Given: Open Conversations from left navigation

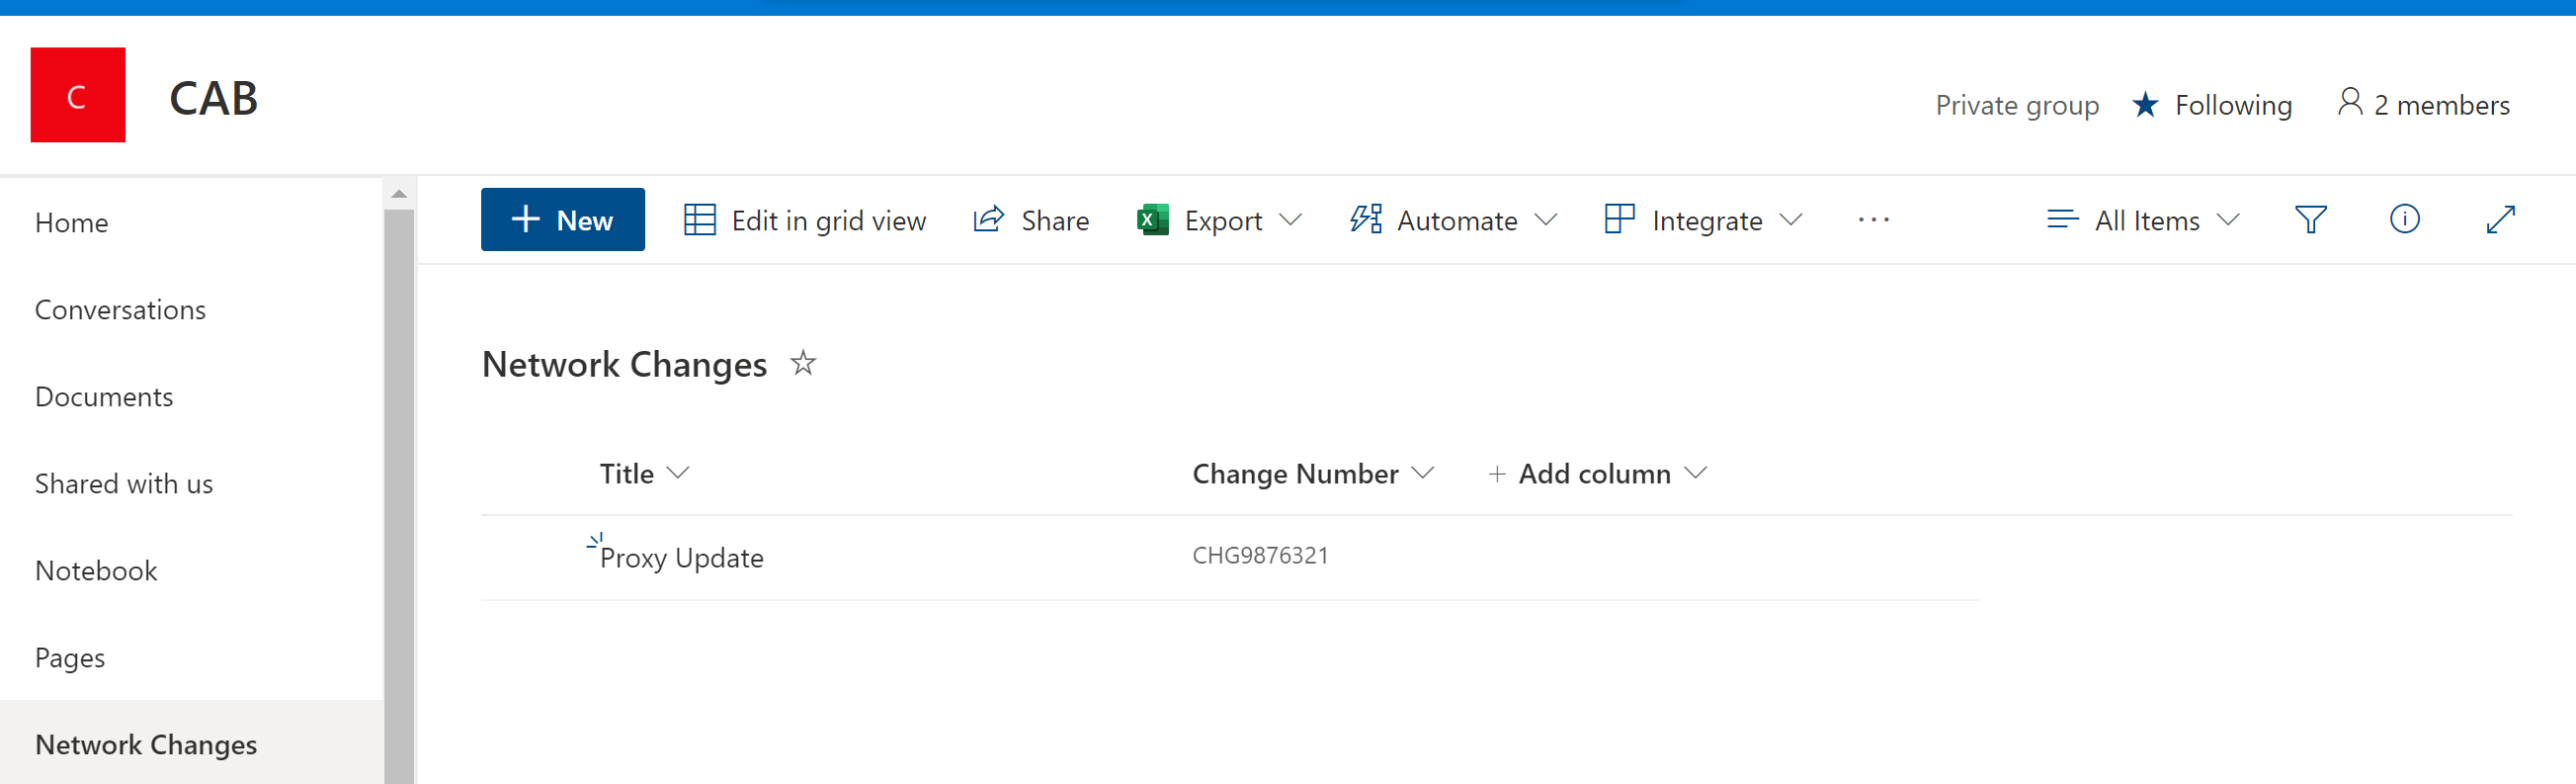Looking at the screenshot, I should point(120,310).
